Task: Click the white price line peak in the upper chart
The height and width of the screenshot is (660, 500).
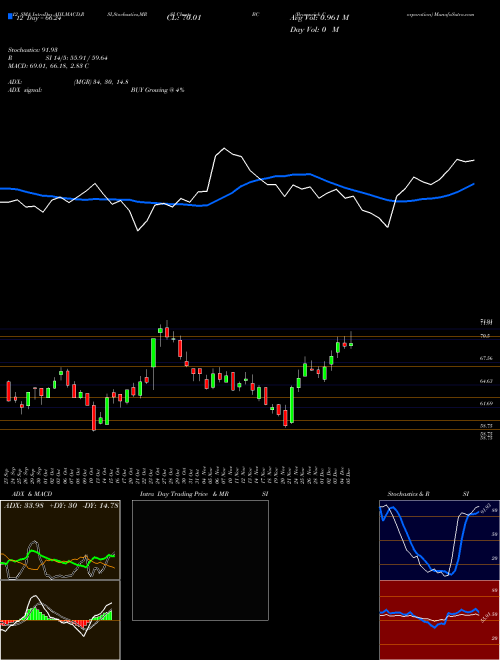Action: click(224, 149)
